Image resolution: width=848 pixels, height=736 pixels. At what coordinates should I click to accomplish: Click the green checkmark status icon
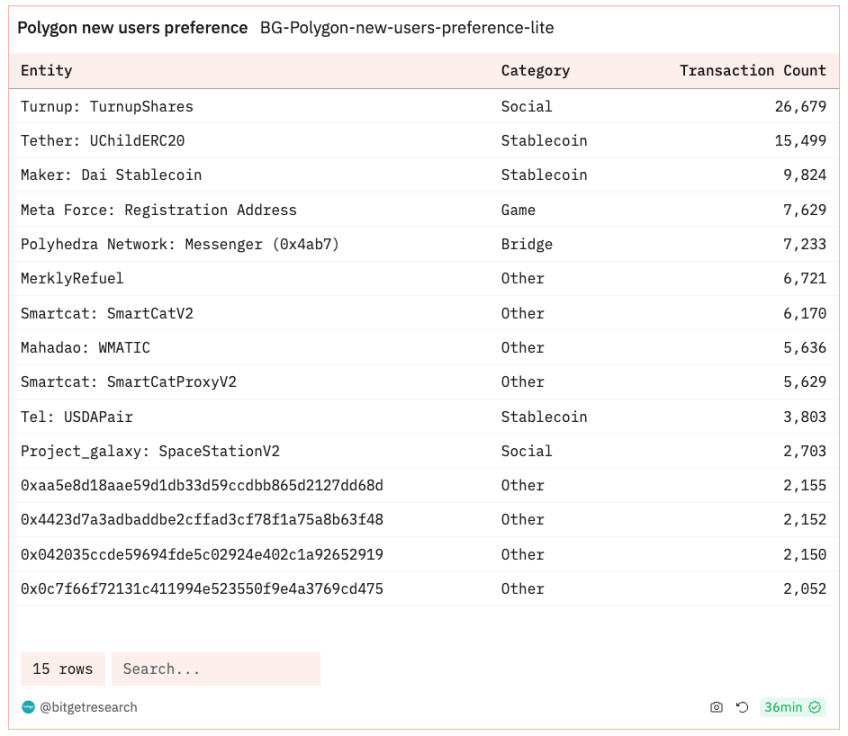tap(814, 707)
